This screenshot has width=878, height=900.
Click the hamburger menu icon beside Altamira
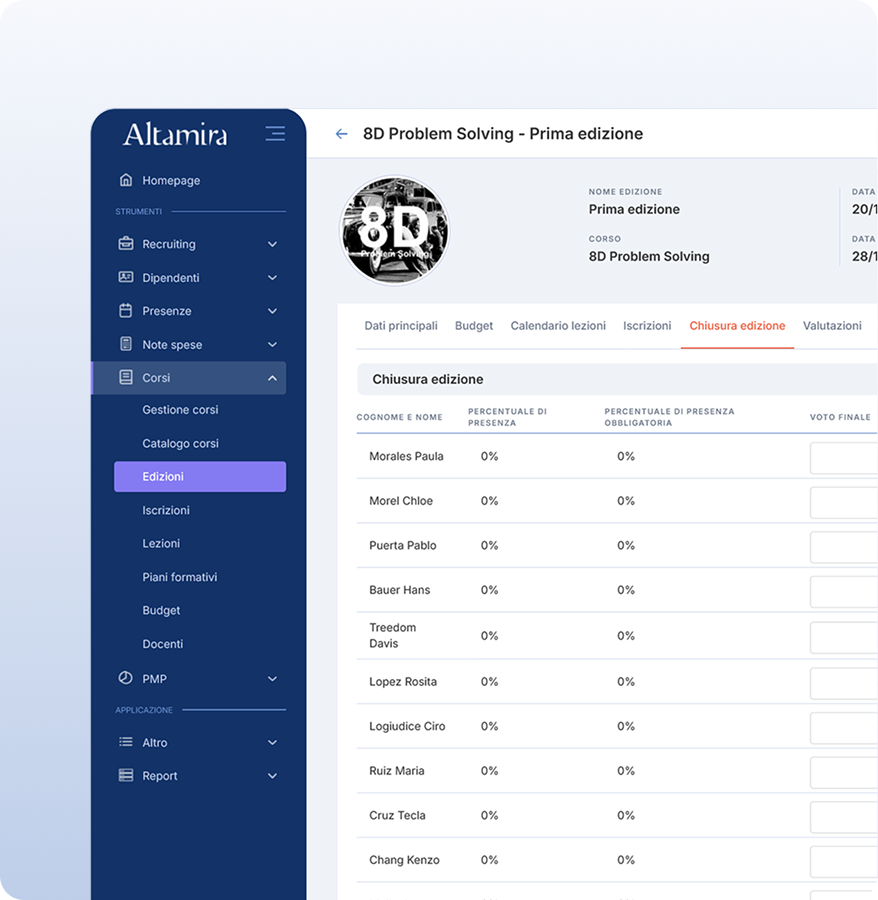(275, 134)
